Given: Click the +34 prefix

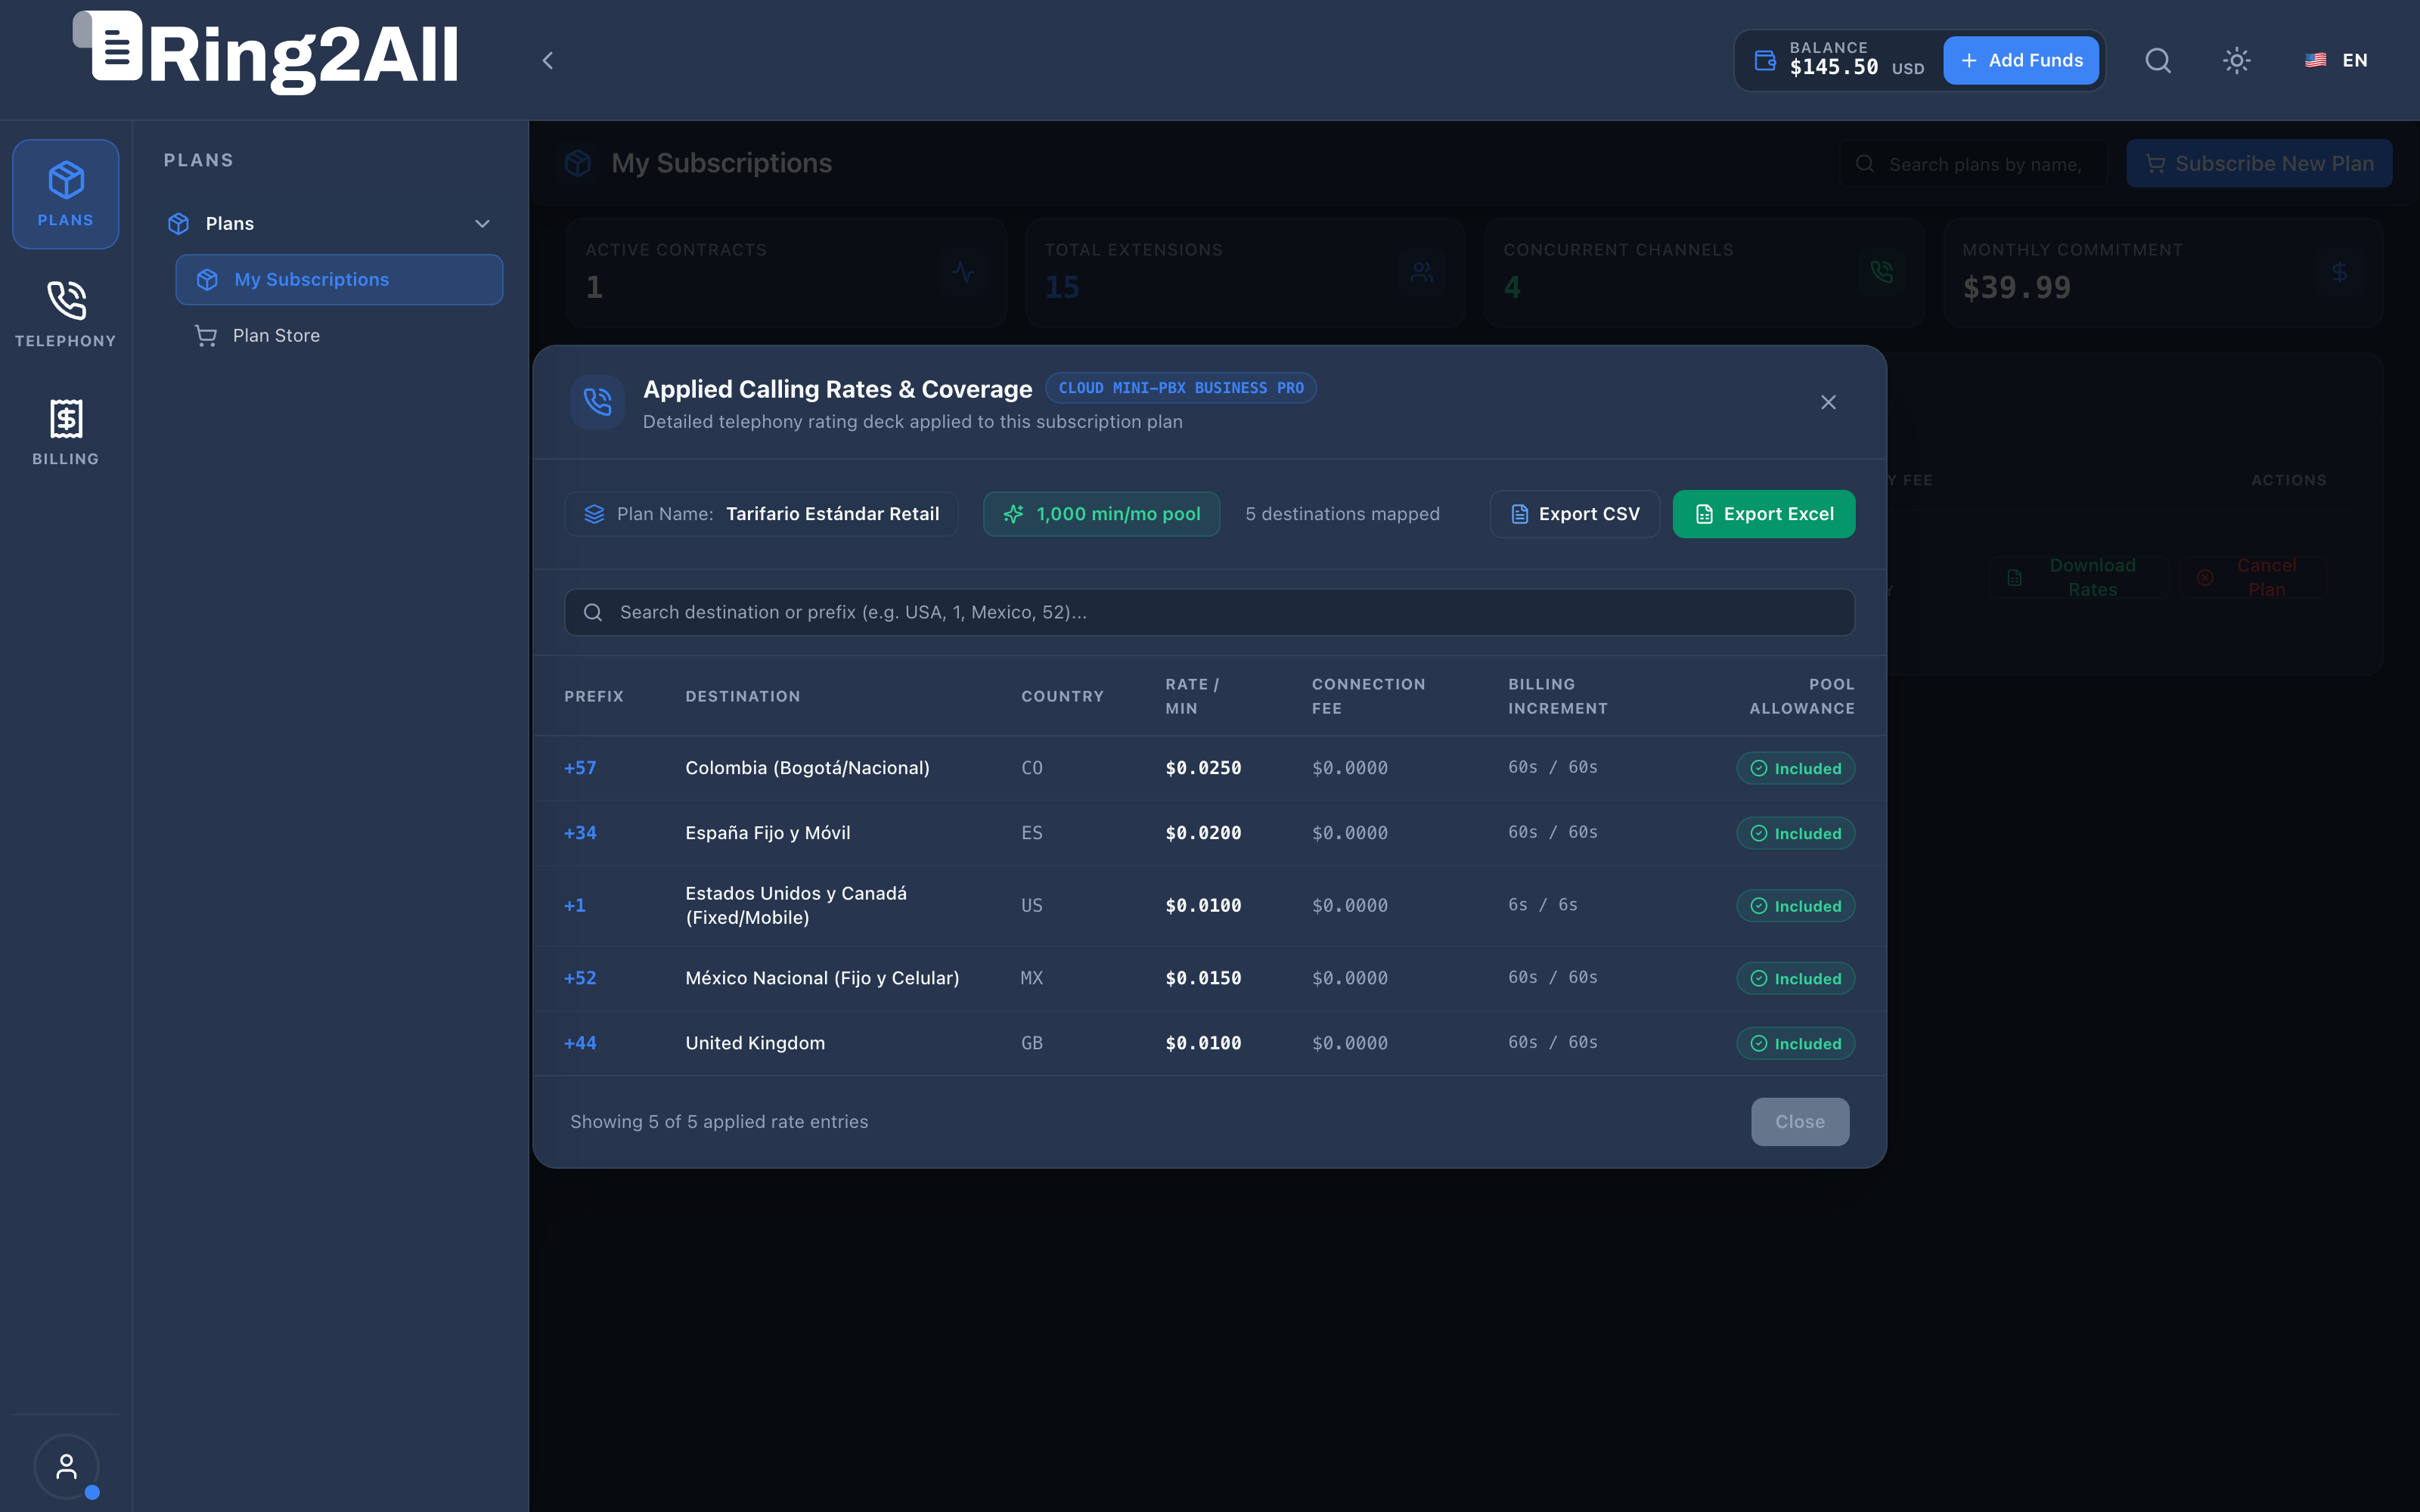Looking at the screenshot, I should tap(580, 833).
